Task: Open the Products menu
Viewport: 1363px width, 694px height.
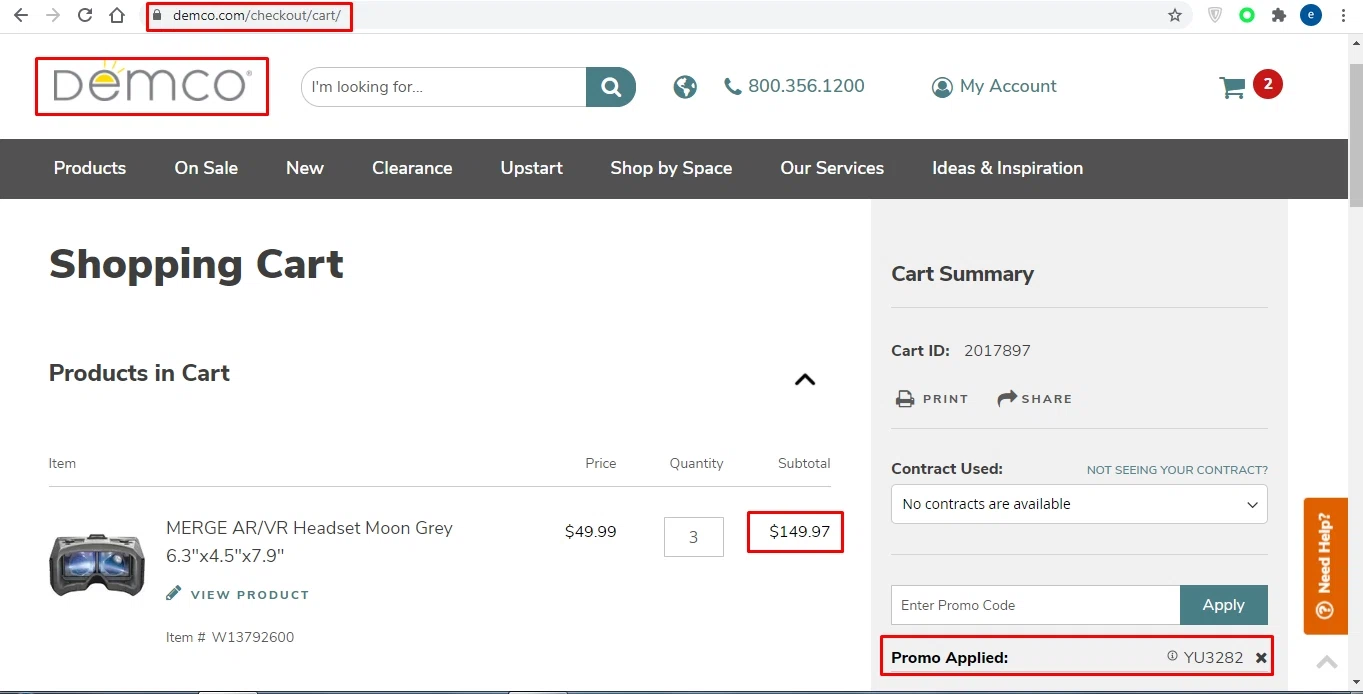Action: 90,168
